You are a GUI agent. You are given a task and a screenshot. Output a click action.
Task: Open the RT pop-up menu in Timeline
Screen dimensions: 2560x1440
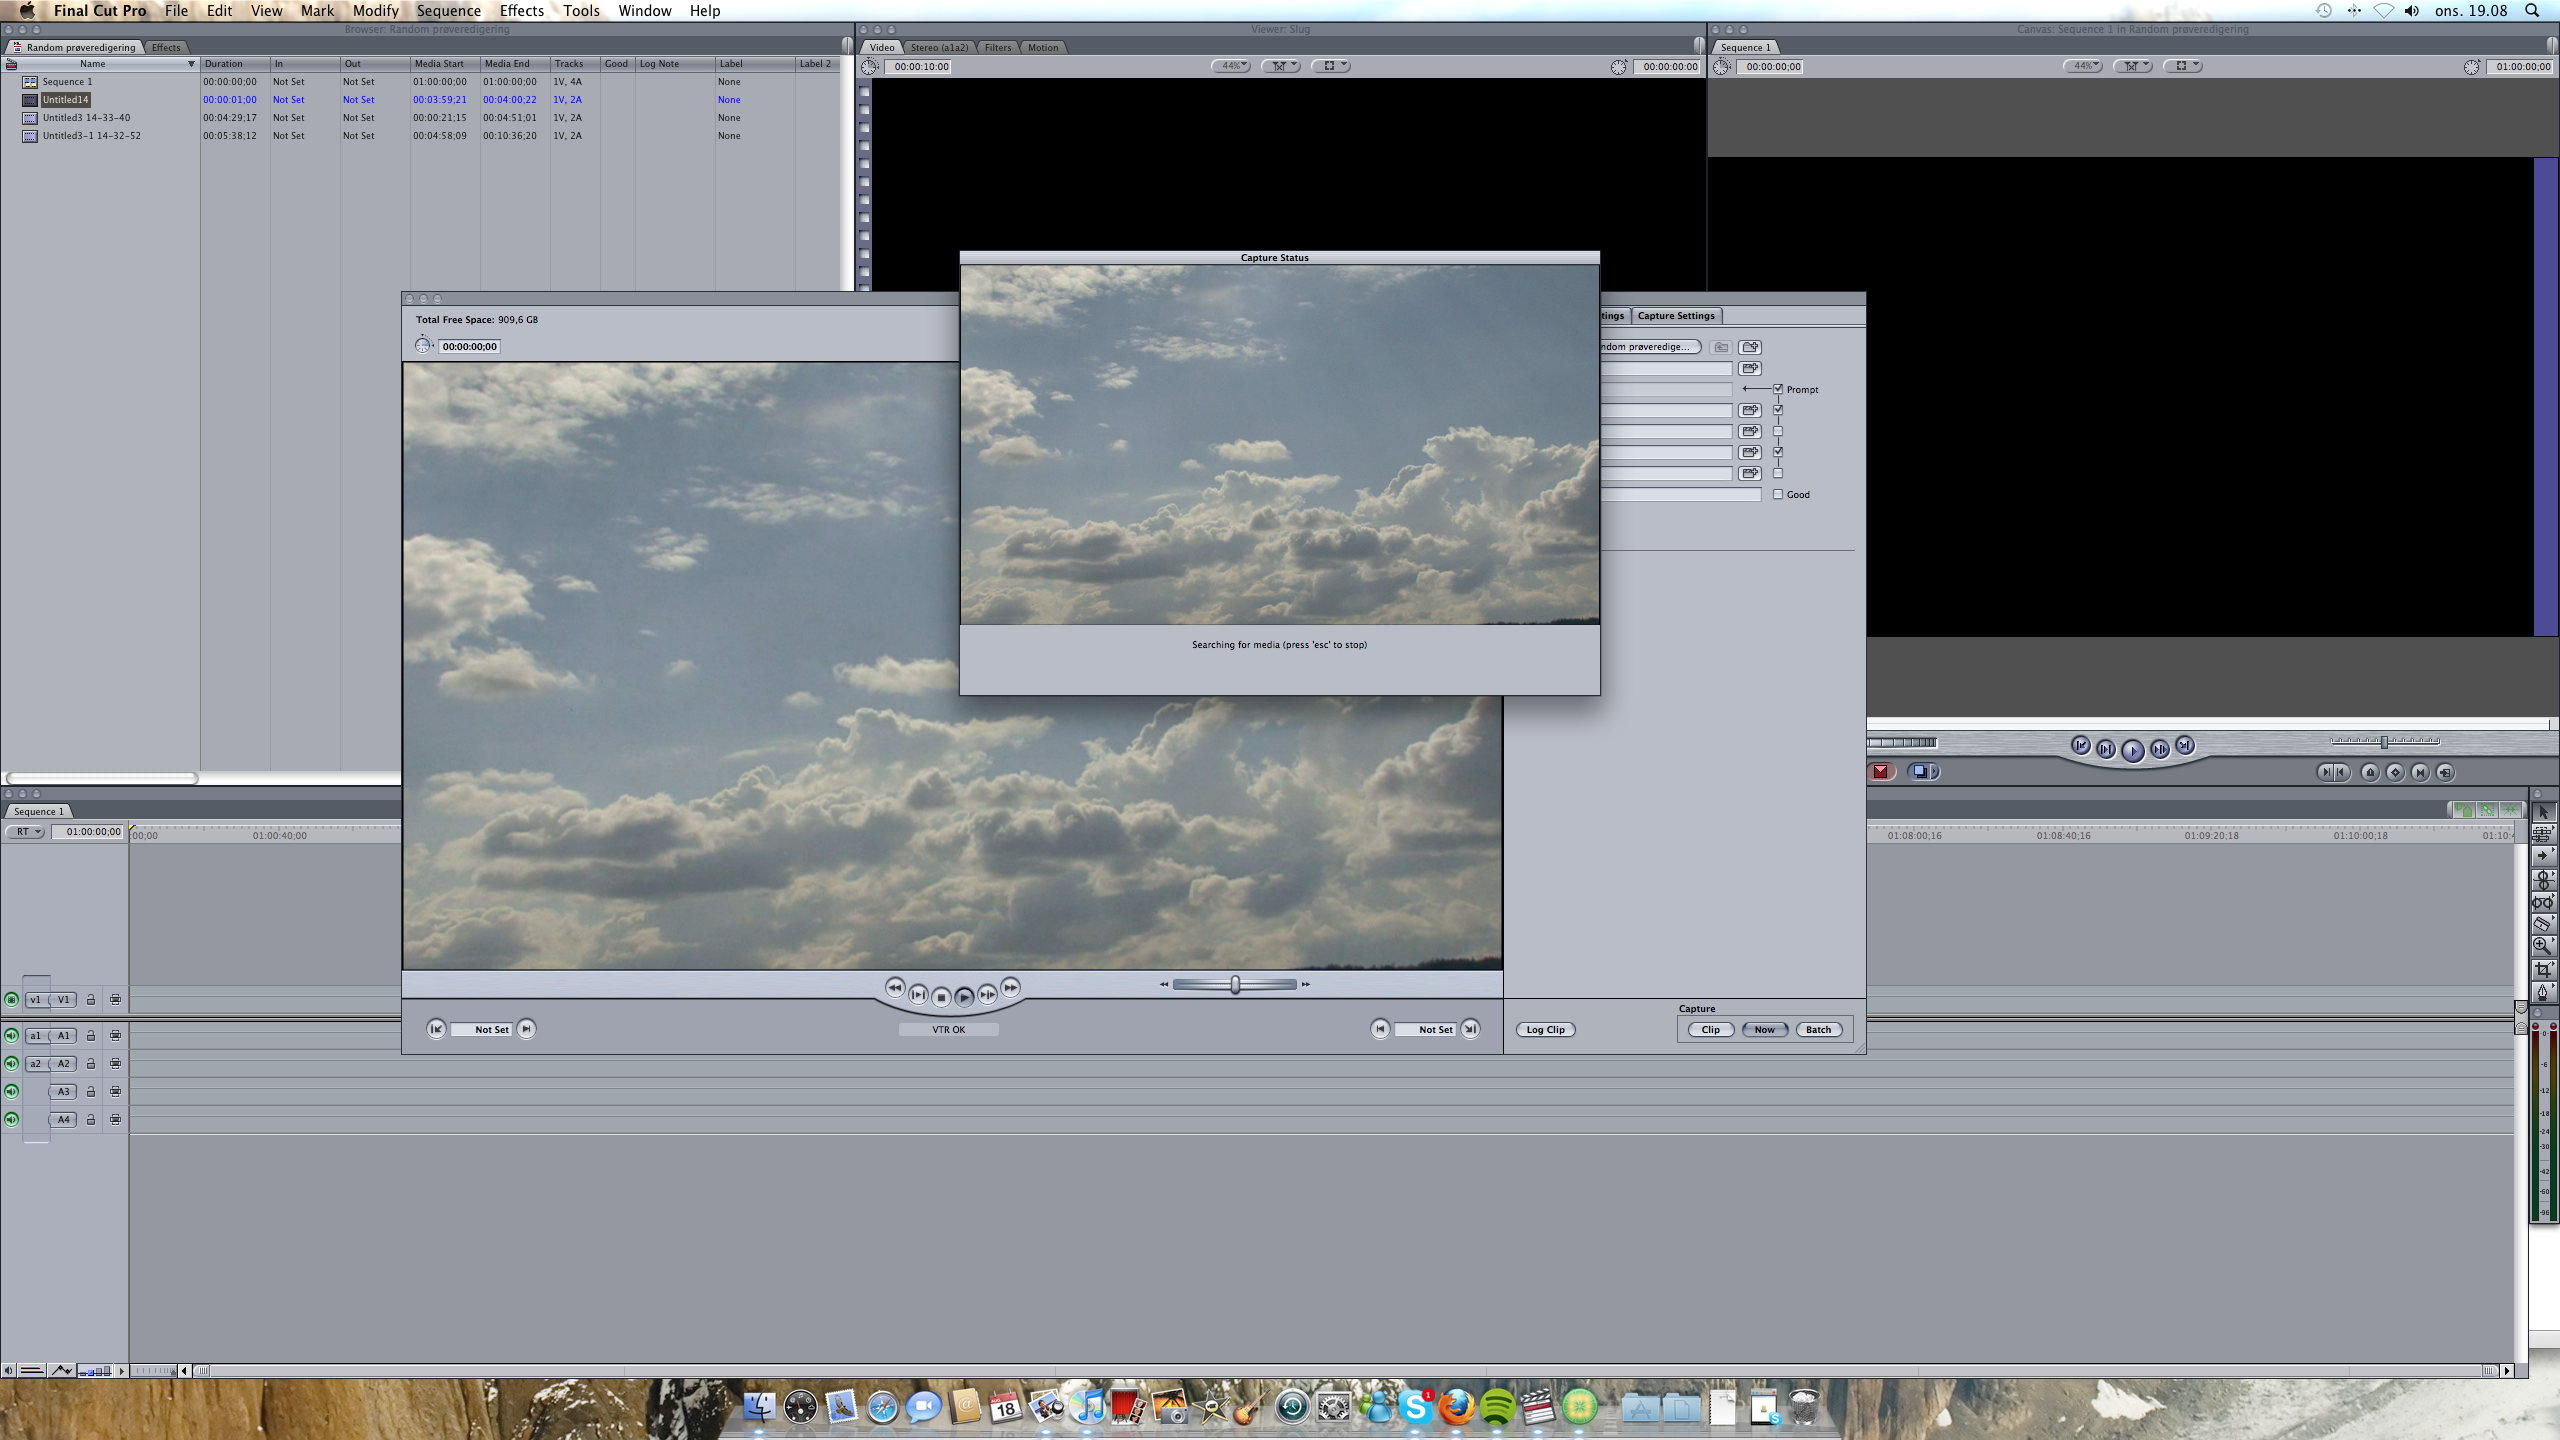tap(25, 831)
